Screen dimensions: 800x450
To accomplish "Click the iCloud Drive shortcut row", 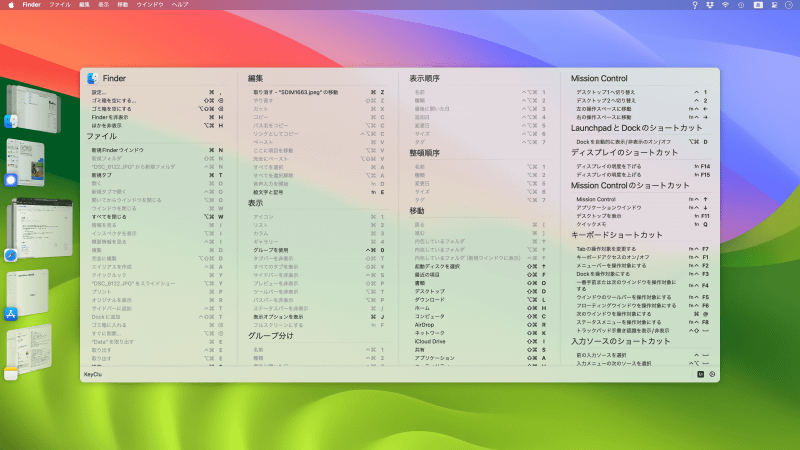I will point(480,341).
